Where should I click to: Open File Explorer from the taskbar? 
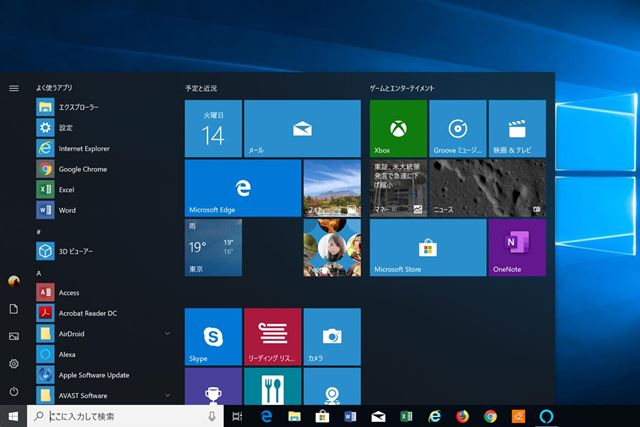tap(294, 416)
